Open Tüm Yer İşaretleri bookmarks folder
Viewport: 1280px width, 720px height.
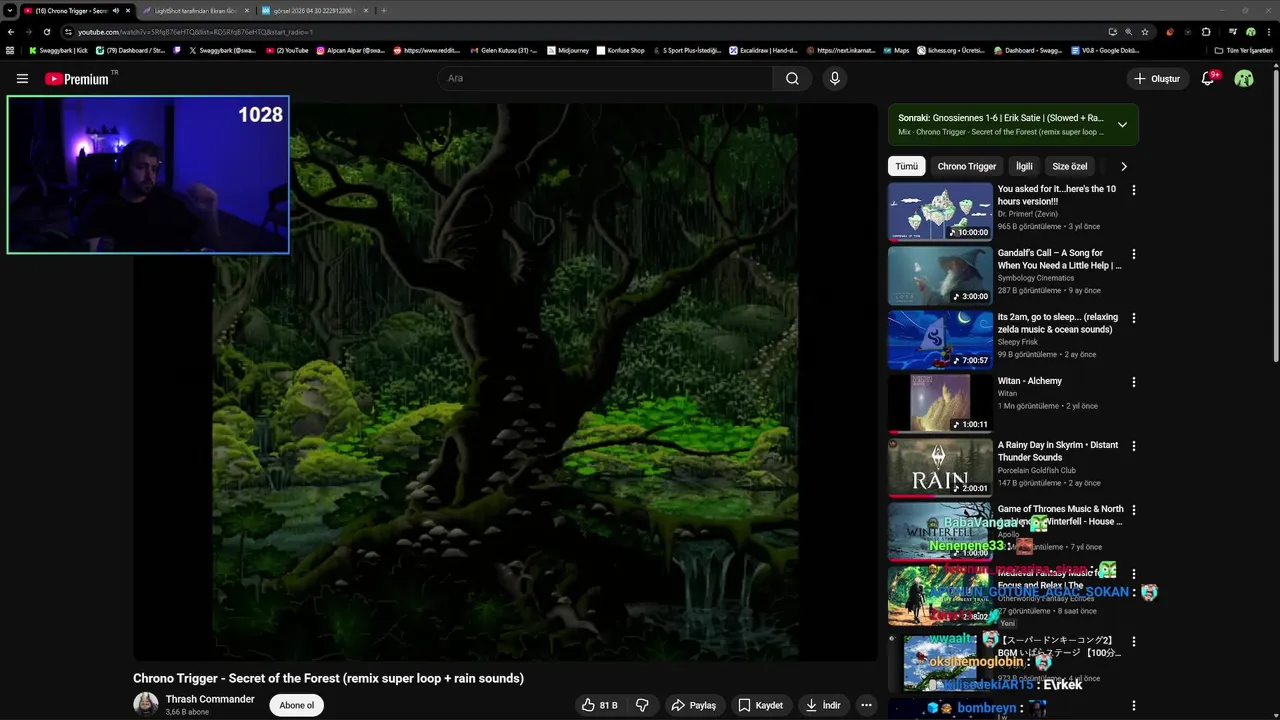[1244, 50]
